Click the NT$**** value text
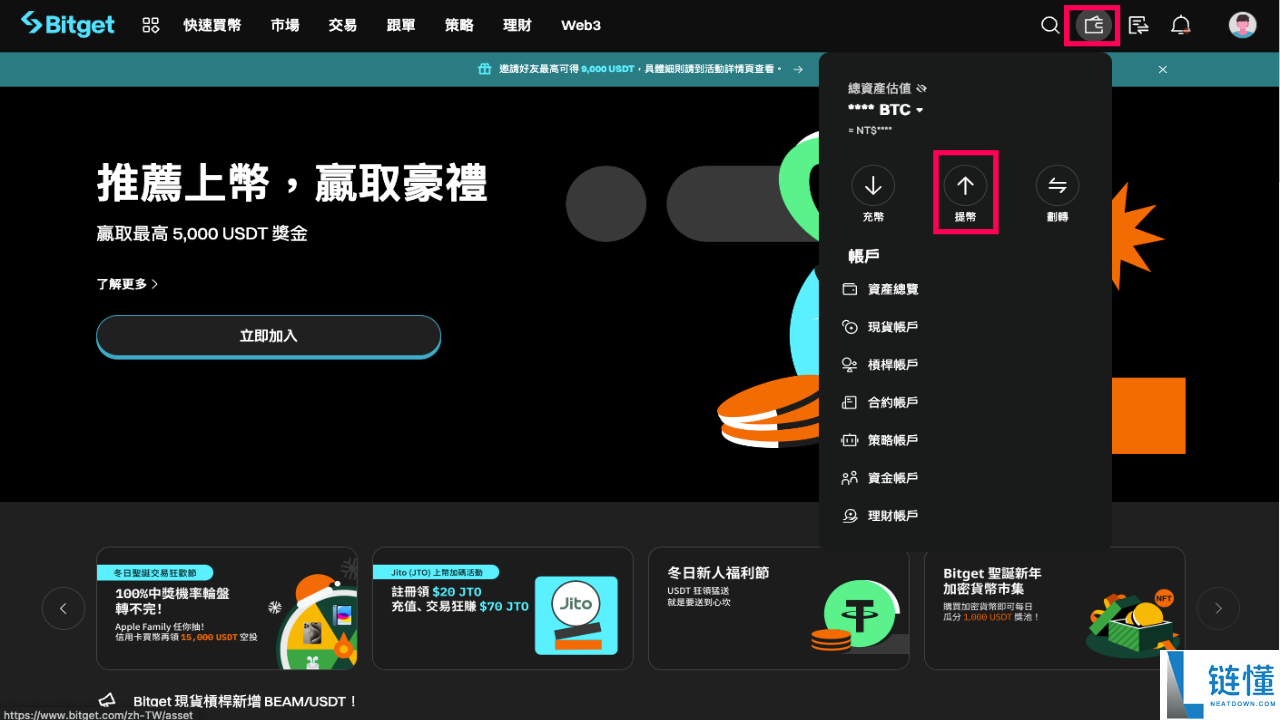 pos(869,131)
